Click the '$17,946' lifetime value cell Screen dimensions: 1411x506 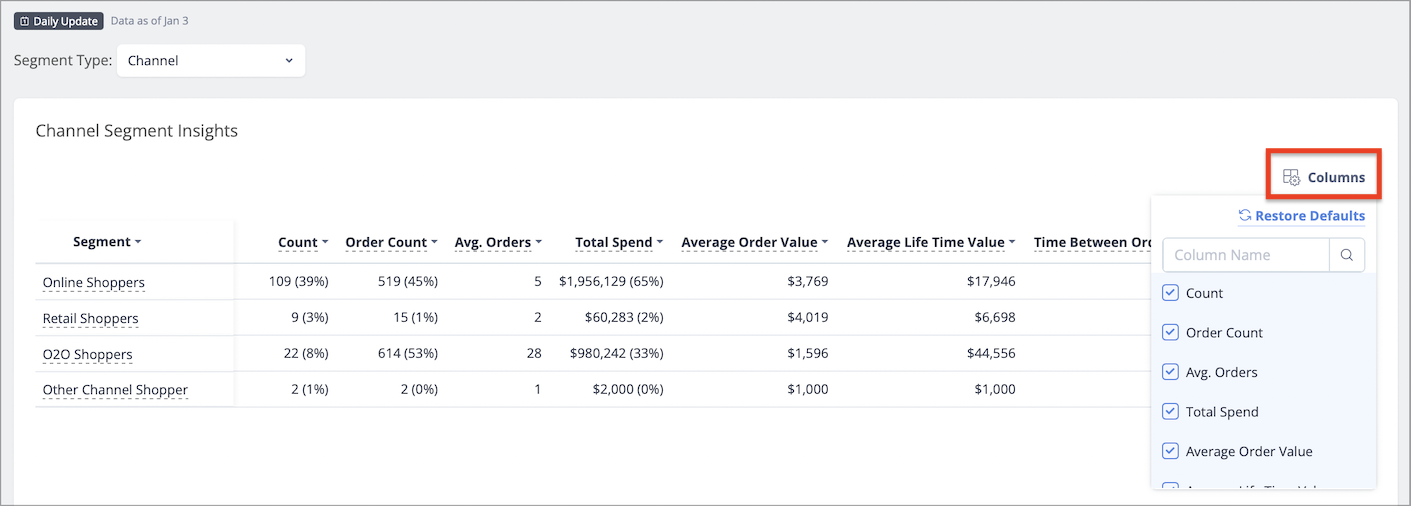coord(991,281)
